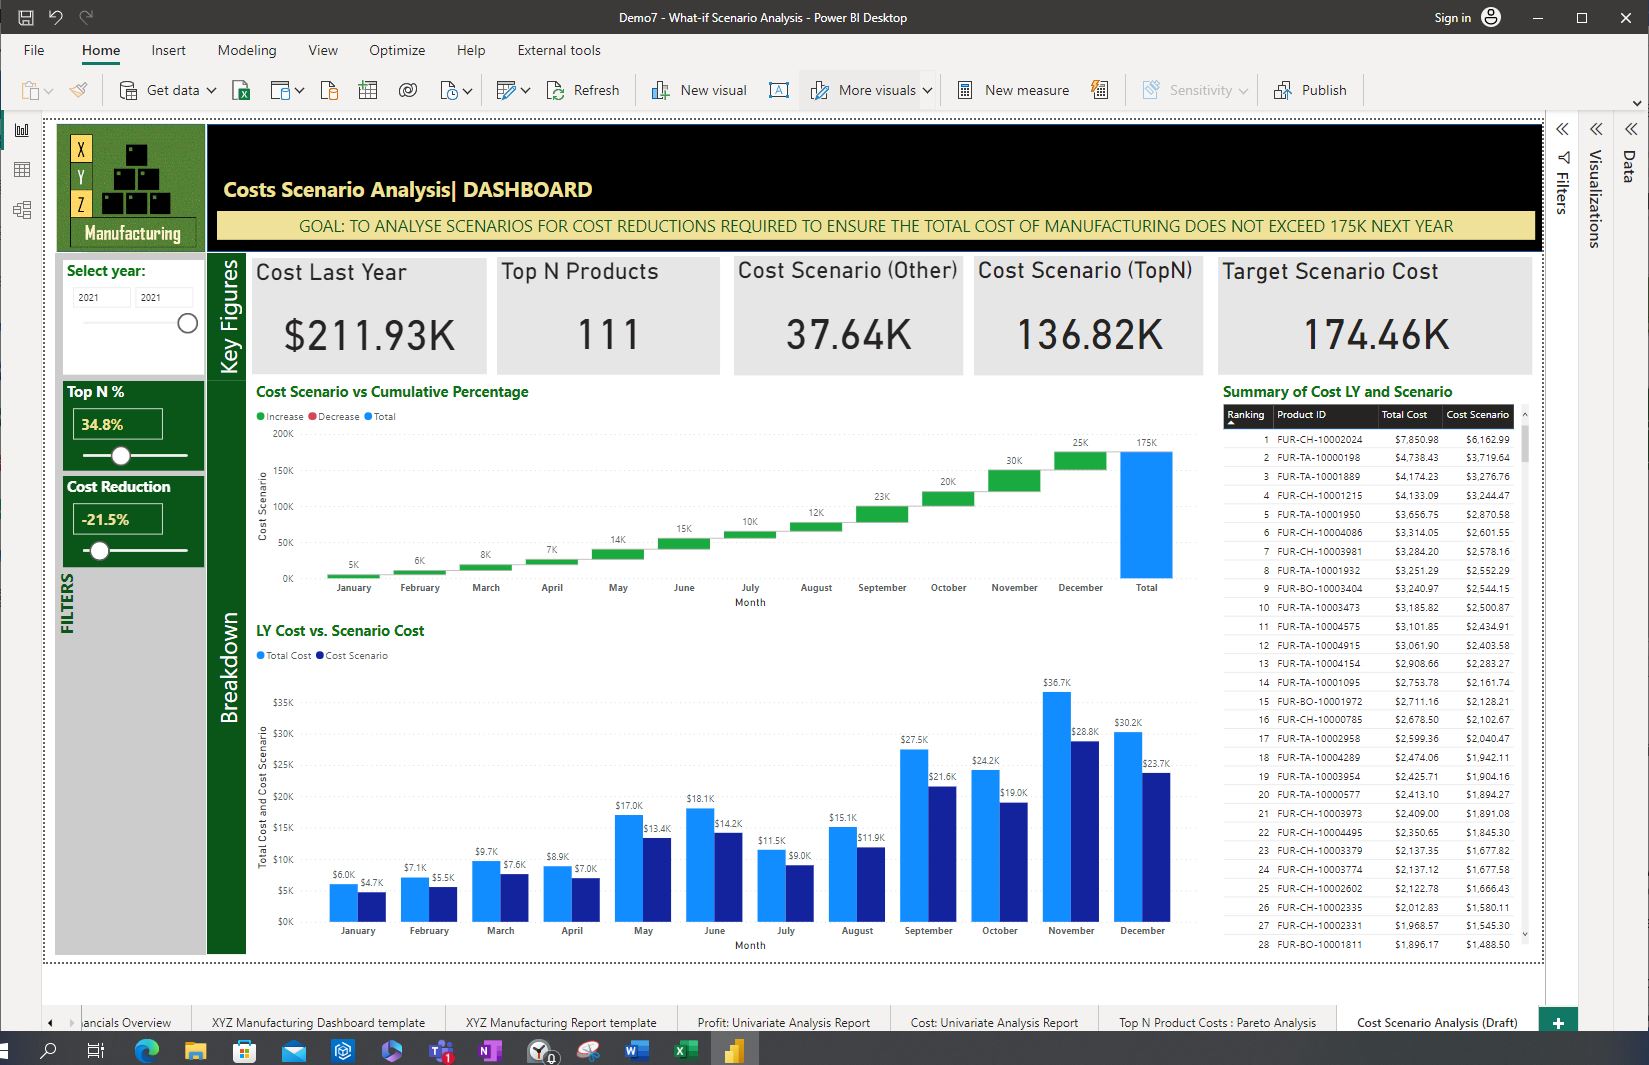Expand the Data pane chevron

point(1631,129)
